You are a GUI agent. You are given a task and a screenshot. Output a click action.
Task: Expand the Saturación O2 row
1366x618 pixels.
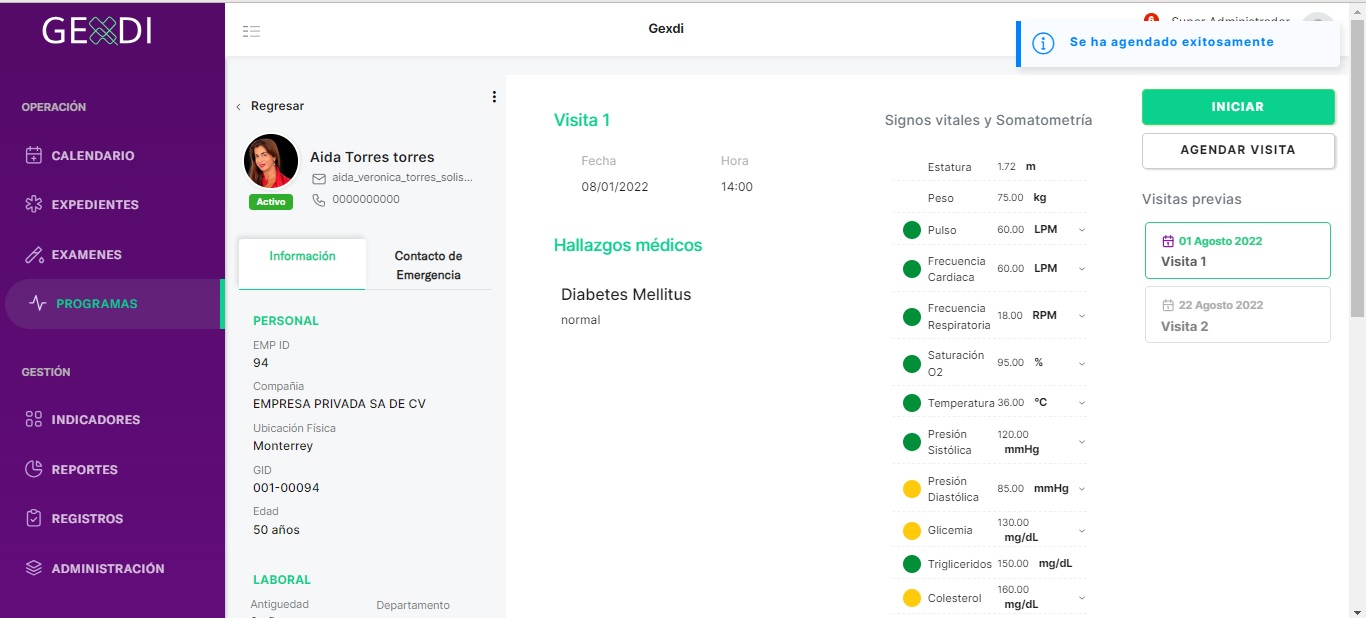(x=1081, y=363)
